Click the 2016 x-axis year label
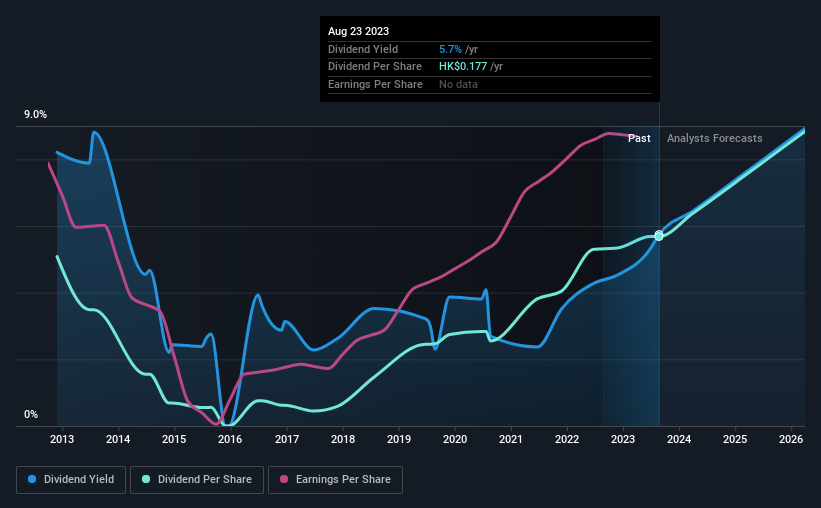Screen dimensions: 821x508 (x=230, y=439)
